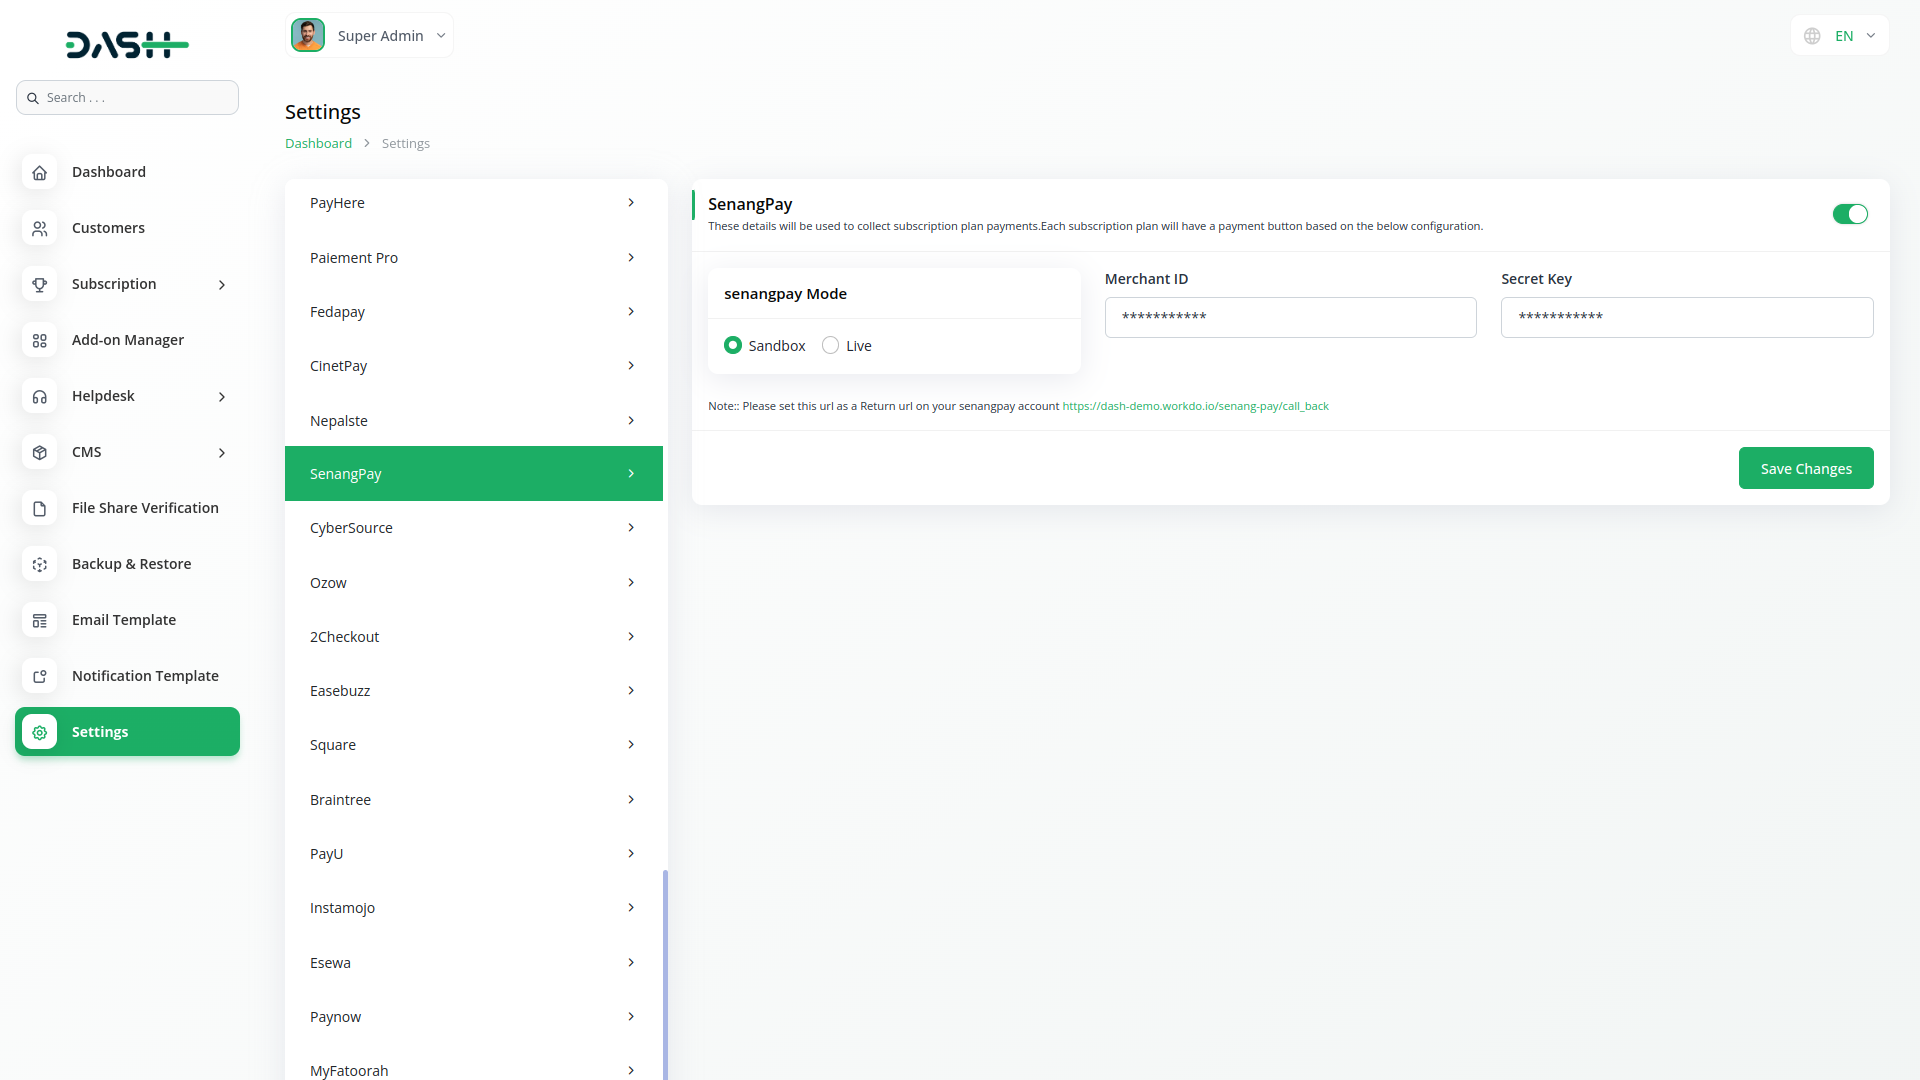Click the Email Template icon
Viewport: 1920px width, 1080px height.
pos(39,620)
